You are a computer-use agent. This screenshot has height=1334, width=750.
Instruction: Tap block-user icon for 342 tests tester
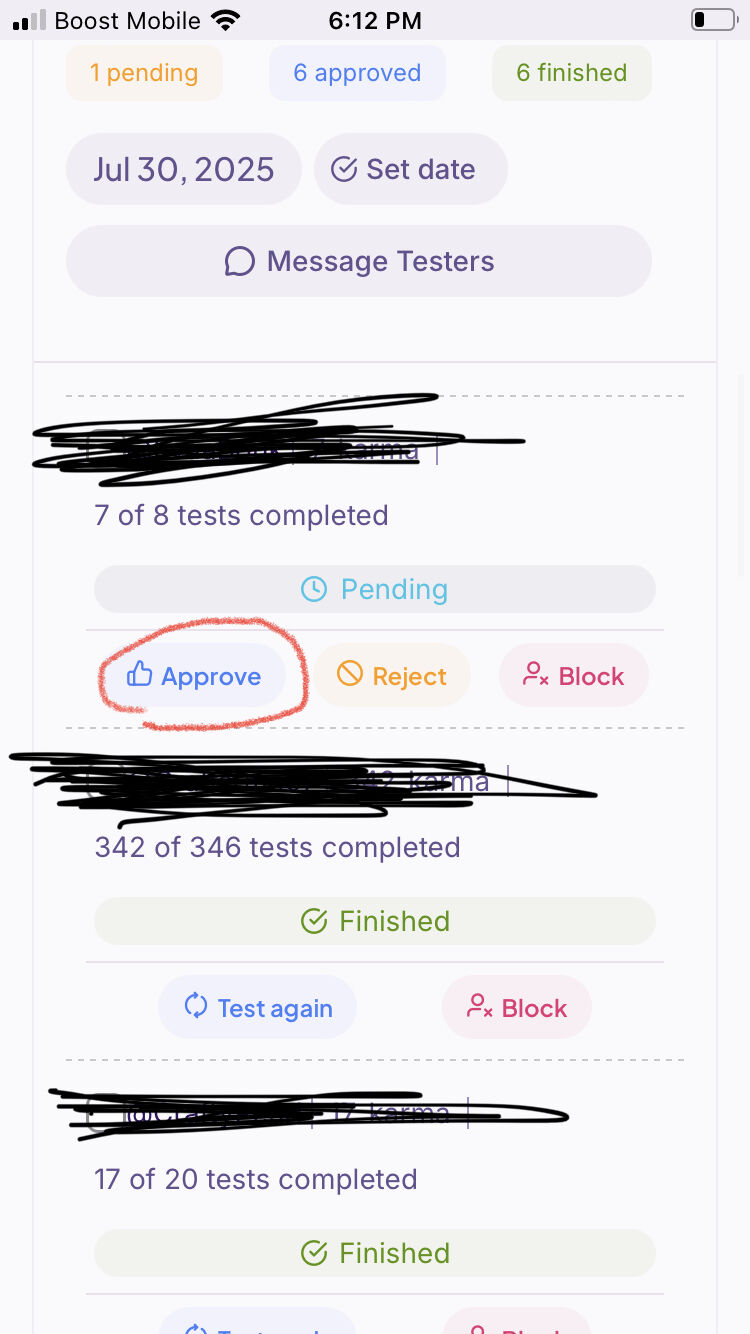[x=480, y=1007]
